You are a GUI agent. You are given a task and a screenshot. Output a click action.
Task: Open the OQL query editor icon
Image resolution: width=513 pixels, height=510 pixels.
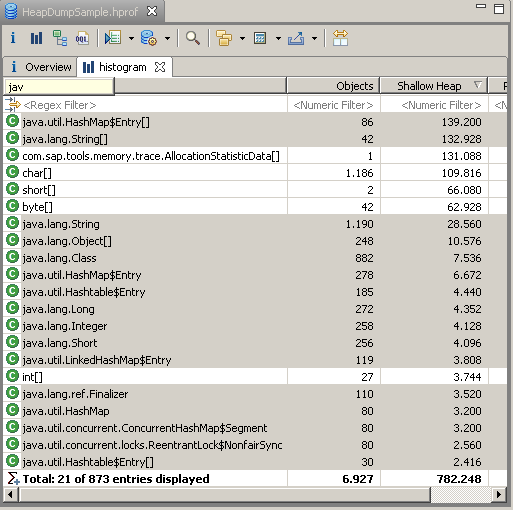(x=82, y=38)
